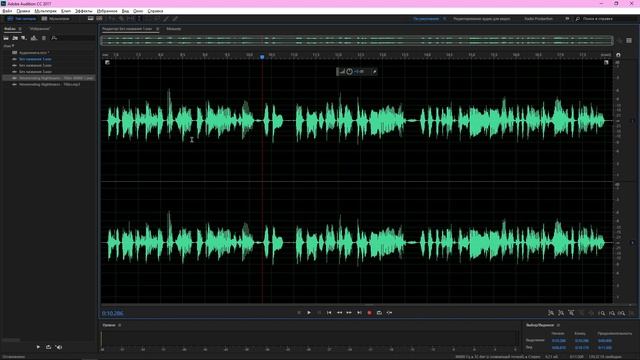Select the Editor tab
The width and height of the screenshot is (640, 360).
tap(127, 29)
